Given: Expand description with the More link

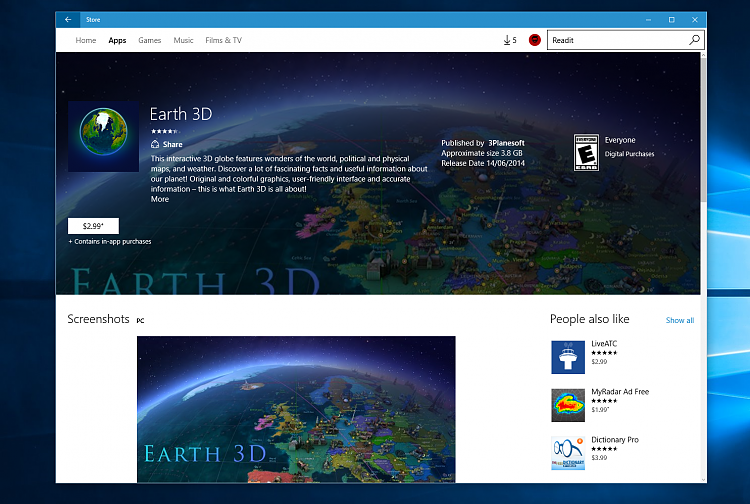Looking at the screenshot, I should pyautogui.click(x=160, y=199).
